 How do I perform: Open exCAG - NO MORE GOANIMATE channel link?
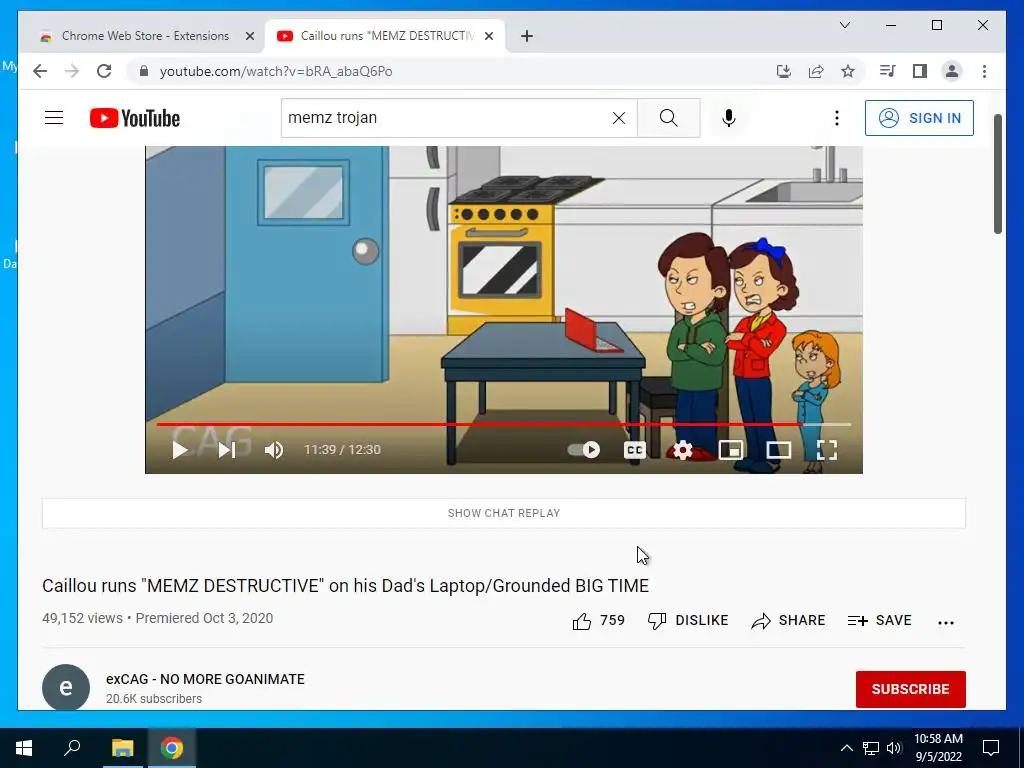[x=205, y=679]
